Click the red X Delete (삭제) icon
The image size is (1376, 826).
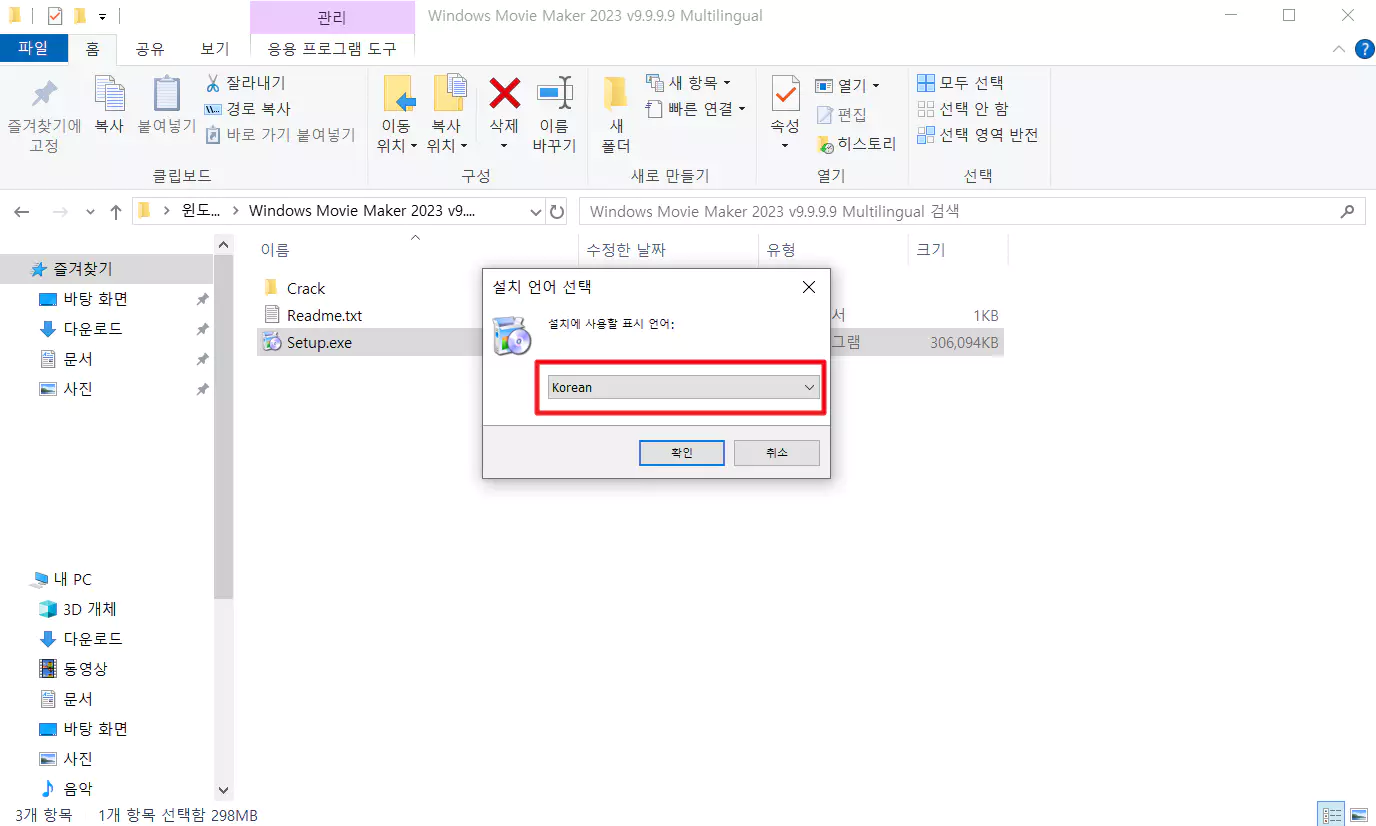(x=504, y=94)
